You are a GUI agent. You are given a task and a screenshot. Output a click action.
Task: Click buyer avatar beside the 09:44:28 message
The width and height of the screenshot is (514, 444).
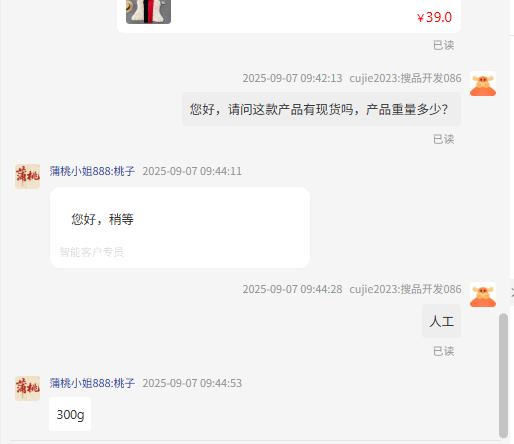(x=483, y=295)
